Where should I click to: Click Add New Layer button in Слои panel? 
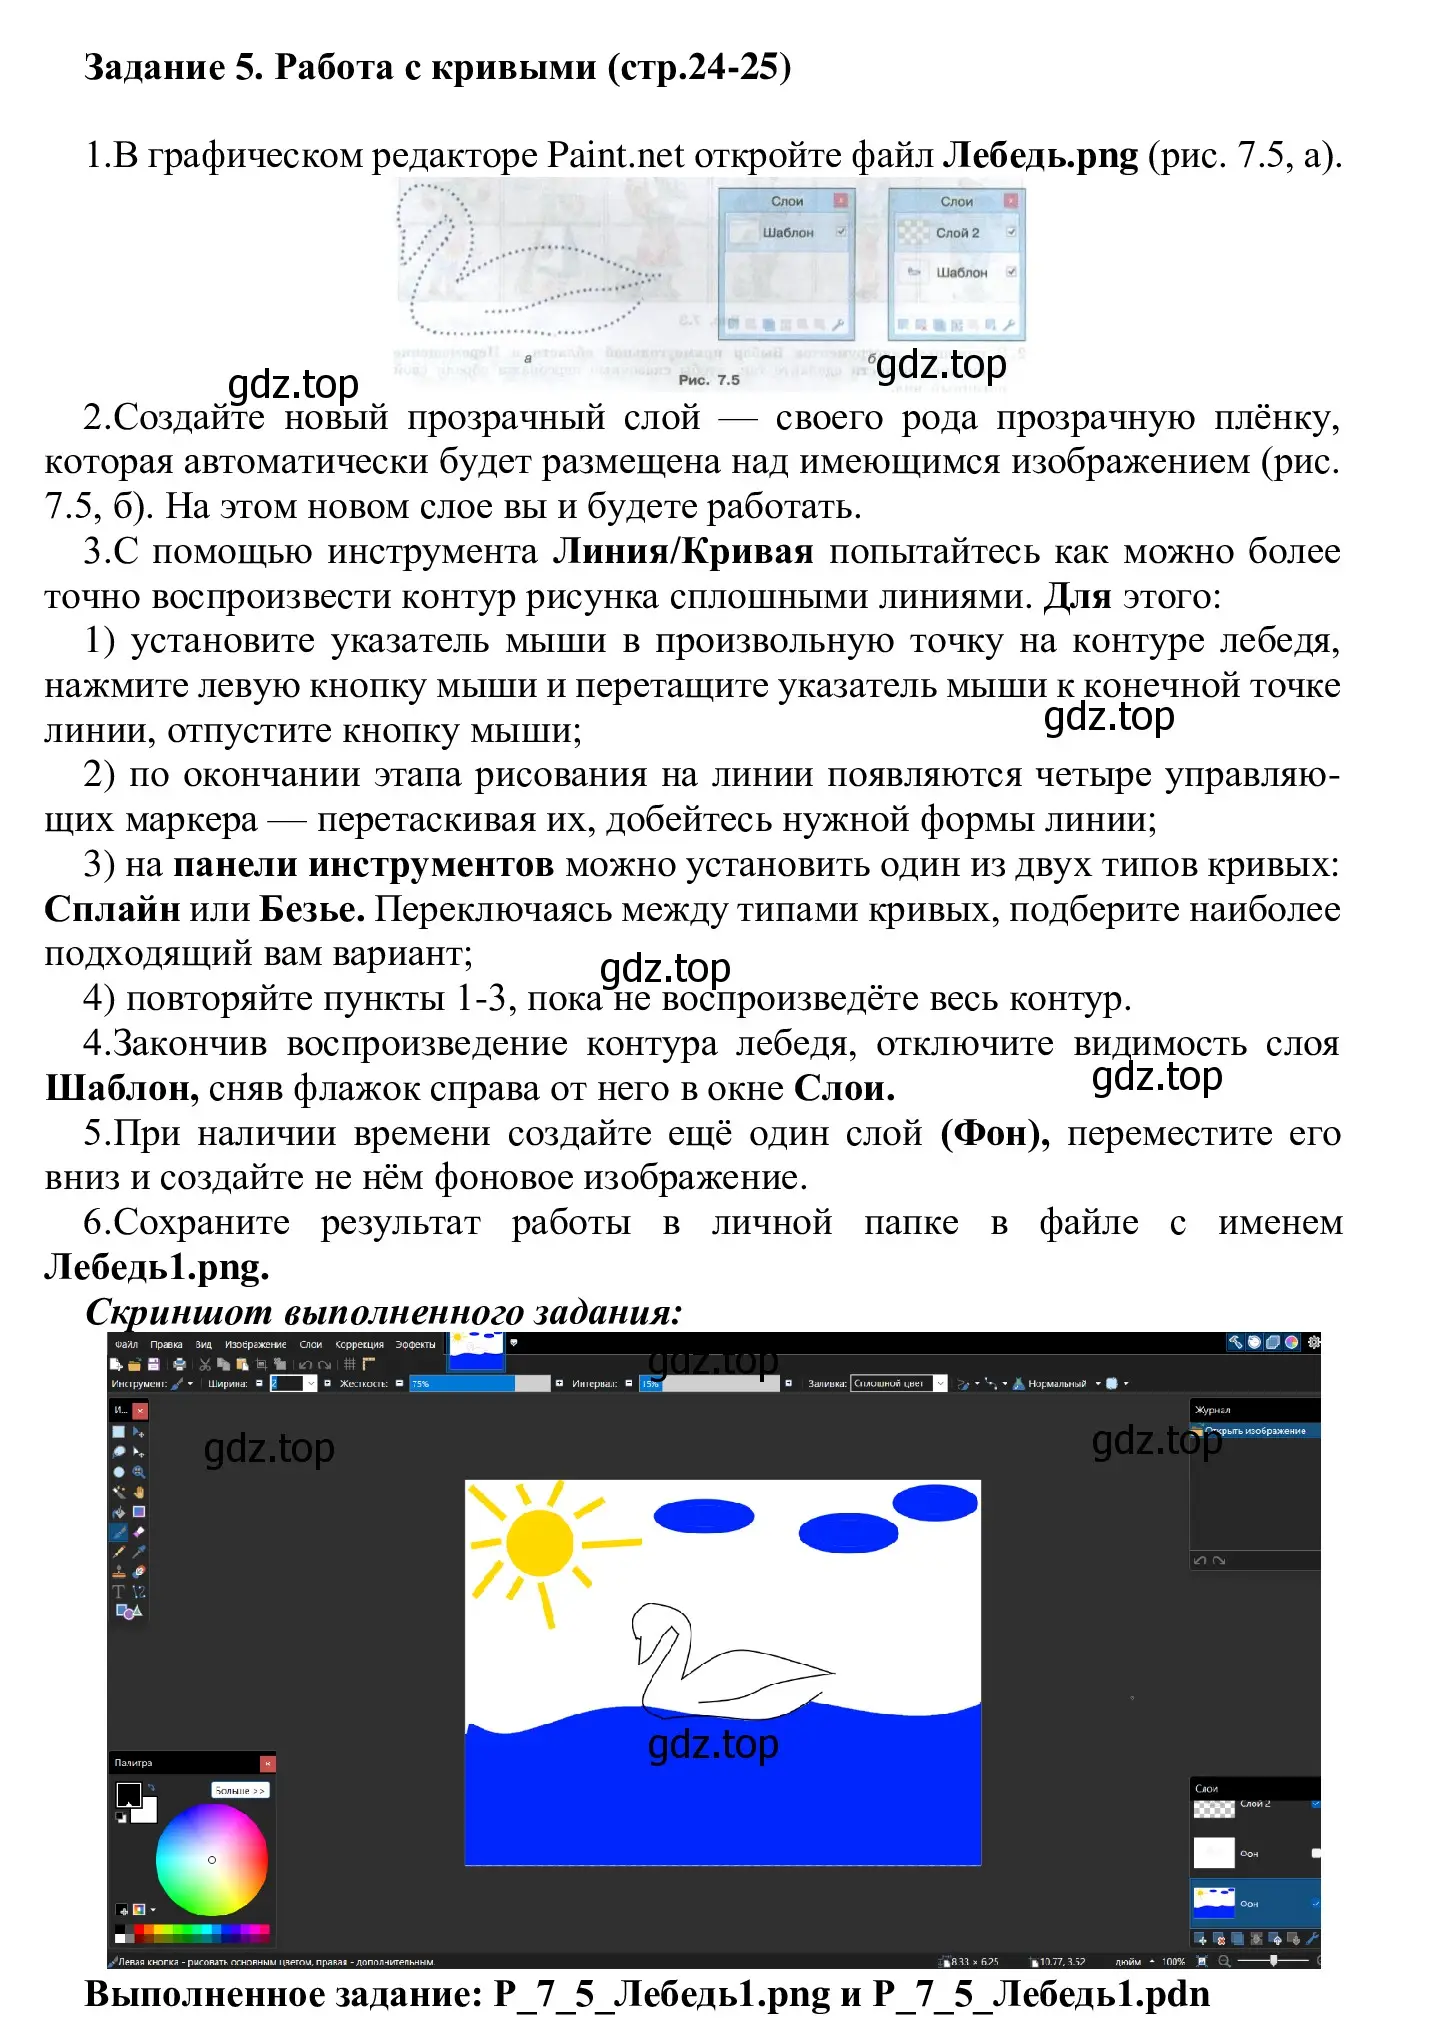pyautogui.click(x=1200, y=1939)
